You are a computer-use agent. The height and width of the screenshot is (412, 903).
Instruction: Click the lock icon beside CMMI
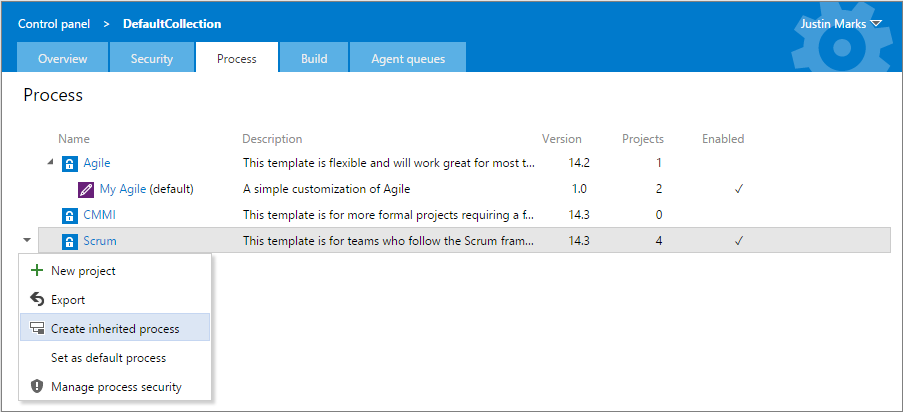pyautogui.click(x=69, y=216)
